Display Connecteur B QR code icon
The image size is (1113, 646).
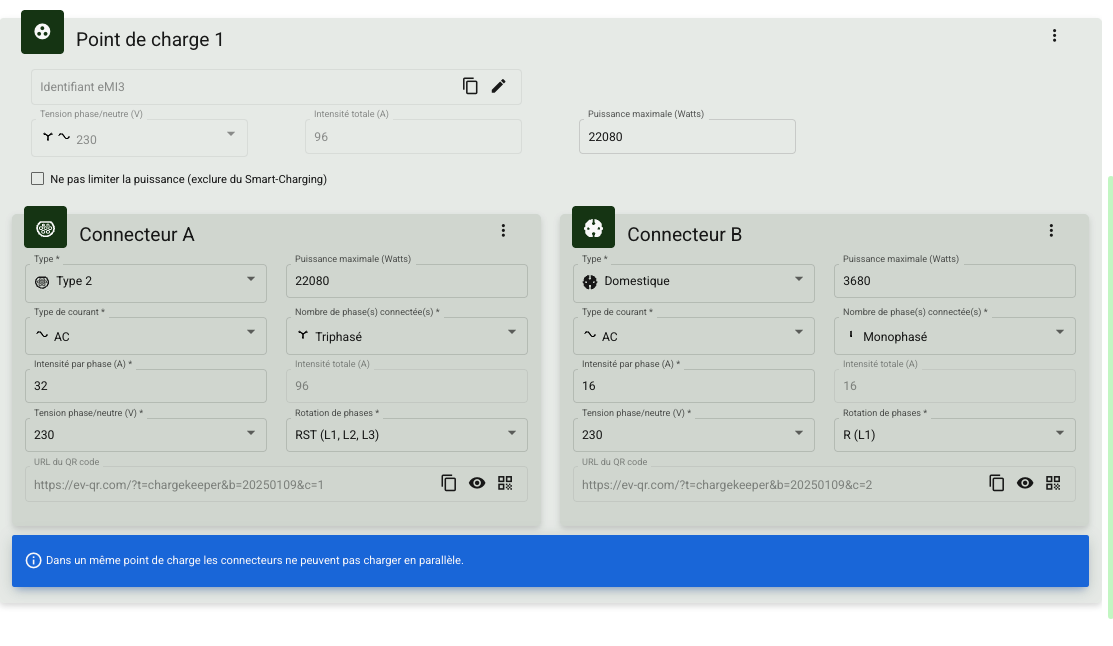pos(1053,484)
